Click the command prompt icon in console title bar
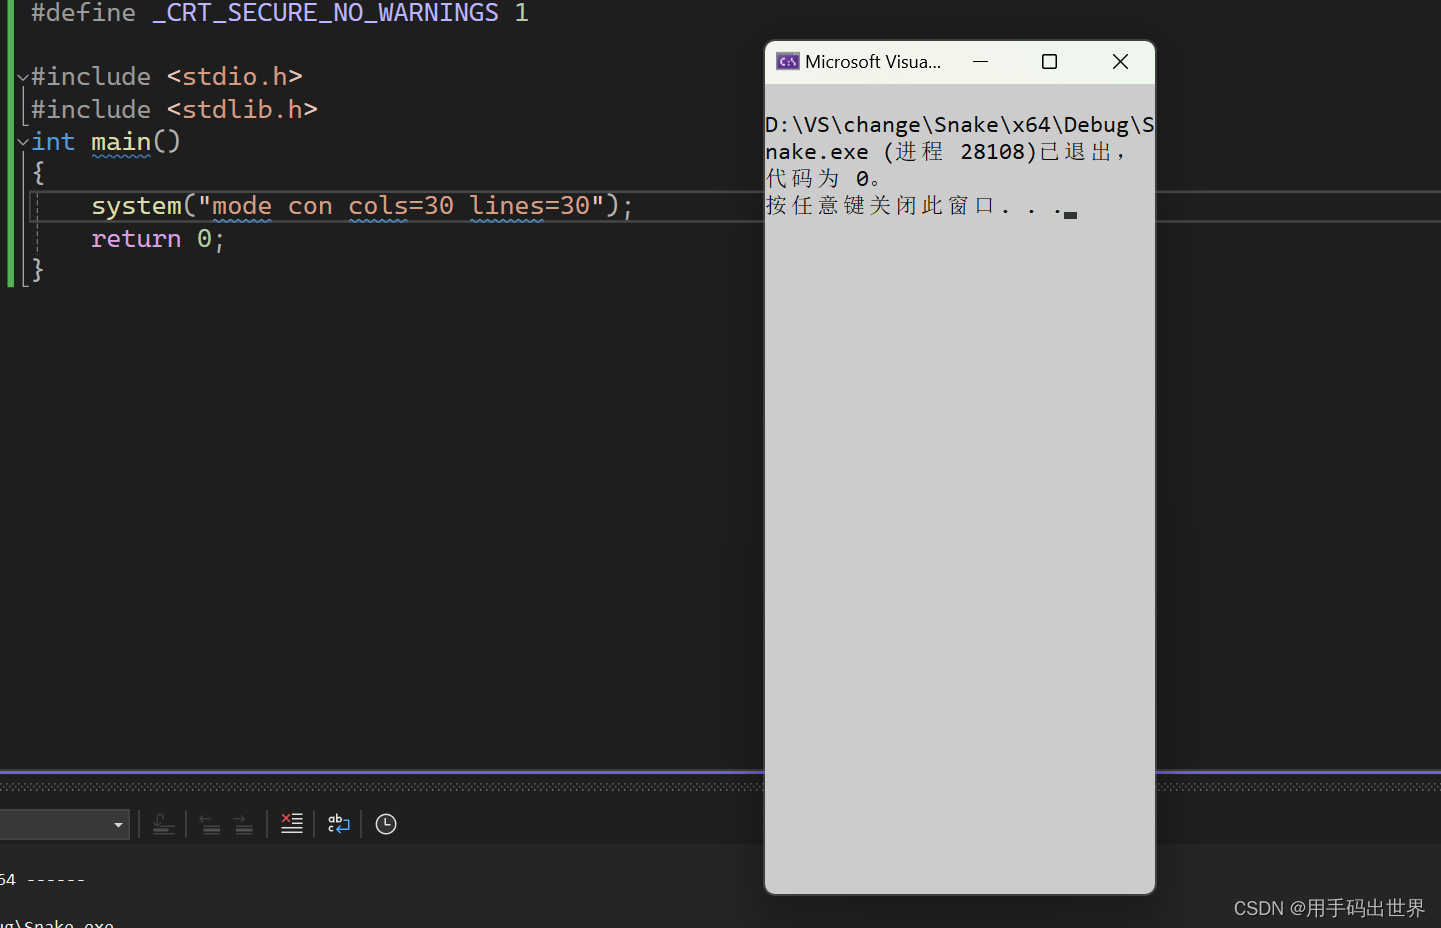This screenshot has height=928, width=1441. coord(788,61)
